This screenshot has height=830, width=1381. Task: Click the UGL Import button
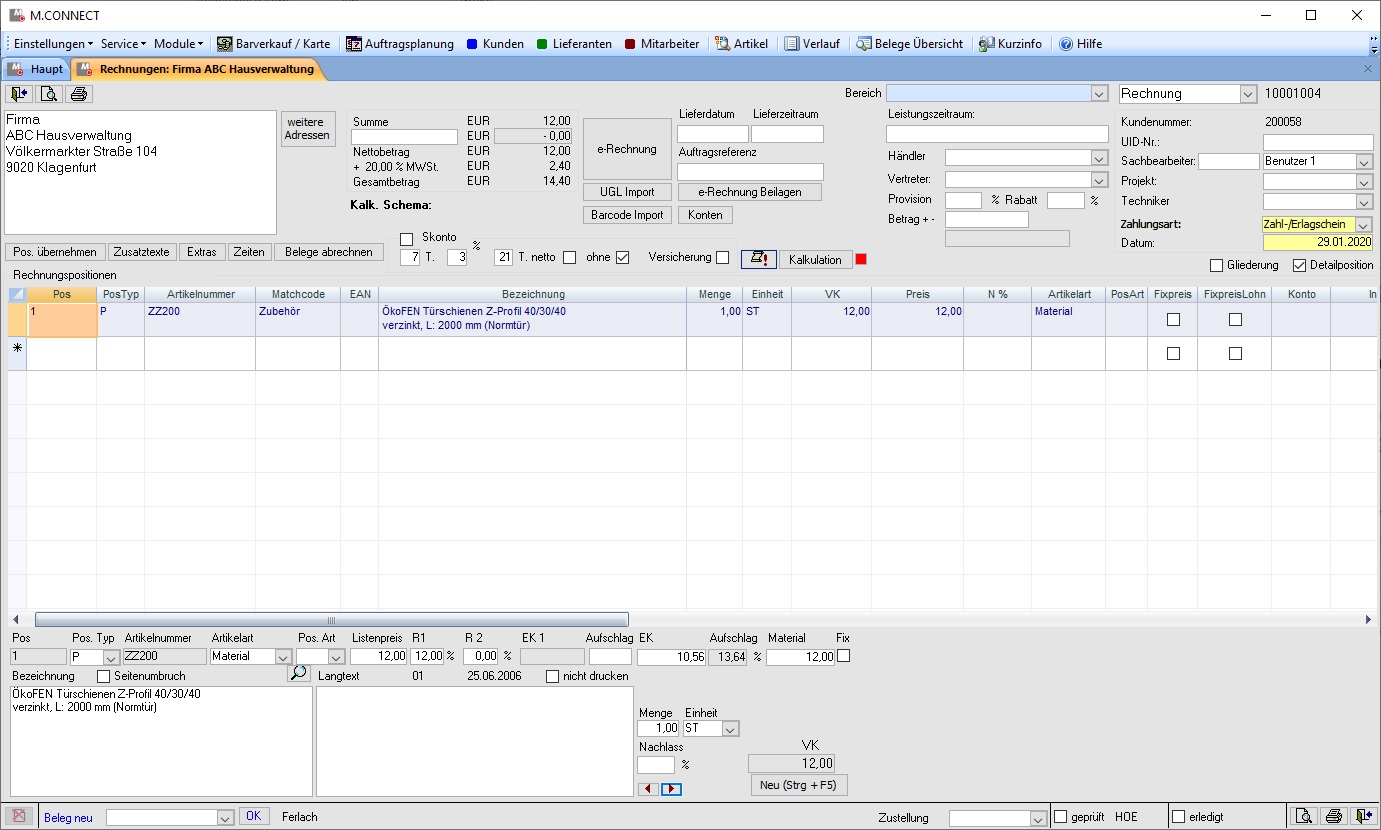click(627, 192)
